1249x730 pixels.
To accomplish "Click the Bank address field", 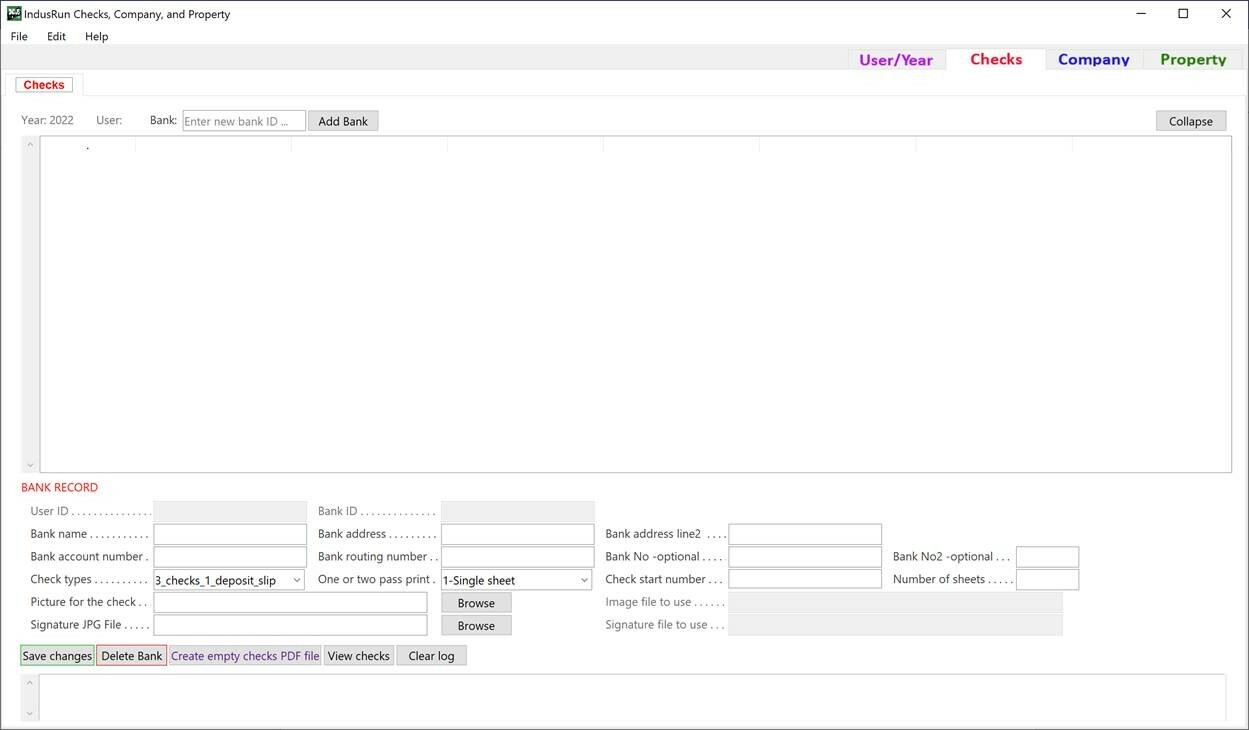I will pyautogui.click(x=518, y=534).
